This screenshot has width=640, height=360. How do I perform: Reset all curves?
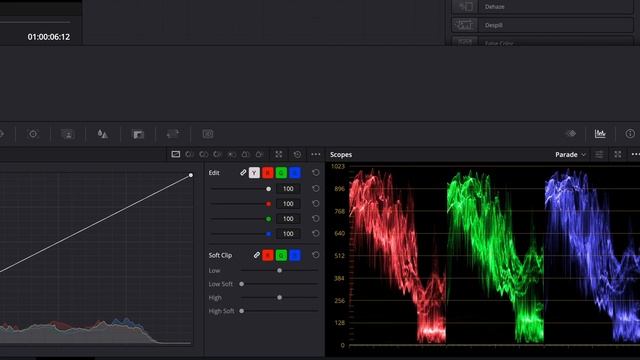pos(298,154)
